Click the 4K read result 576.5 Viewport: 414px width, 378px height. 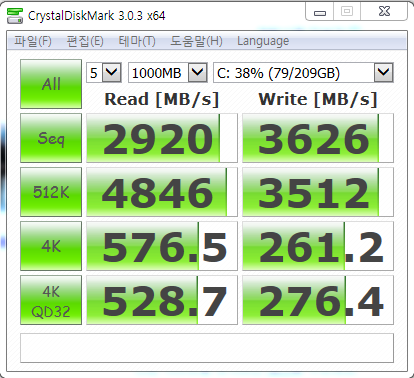click(162, 246)
